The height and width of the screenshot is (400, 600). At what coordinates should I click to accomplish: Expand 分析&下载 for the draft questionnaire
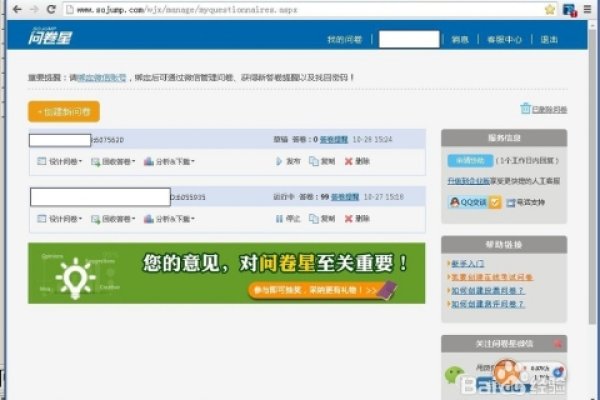click(169, 162)
